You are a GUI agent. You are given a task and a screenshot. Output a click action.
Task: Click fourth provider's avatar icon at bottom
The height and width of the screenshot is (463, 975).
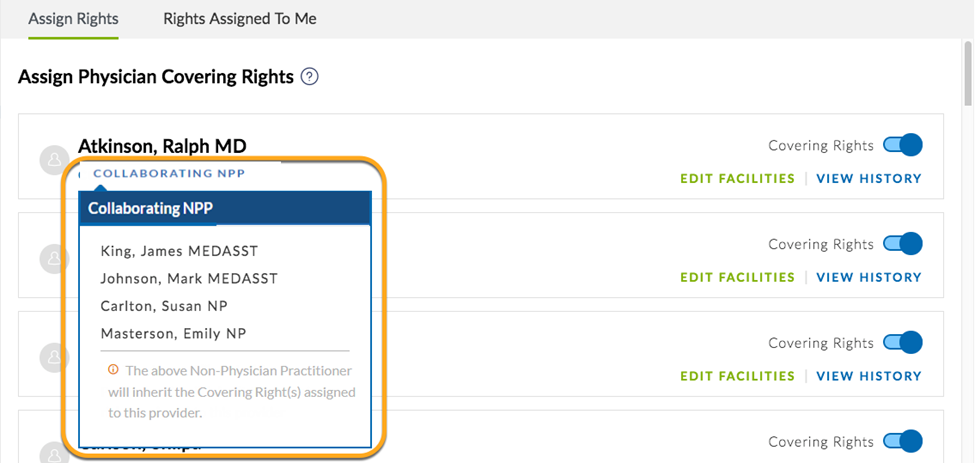pos(54,454)
